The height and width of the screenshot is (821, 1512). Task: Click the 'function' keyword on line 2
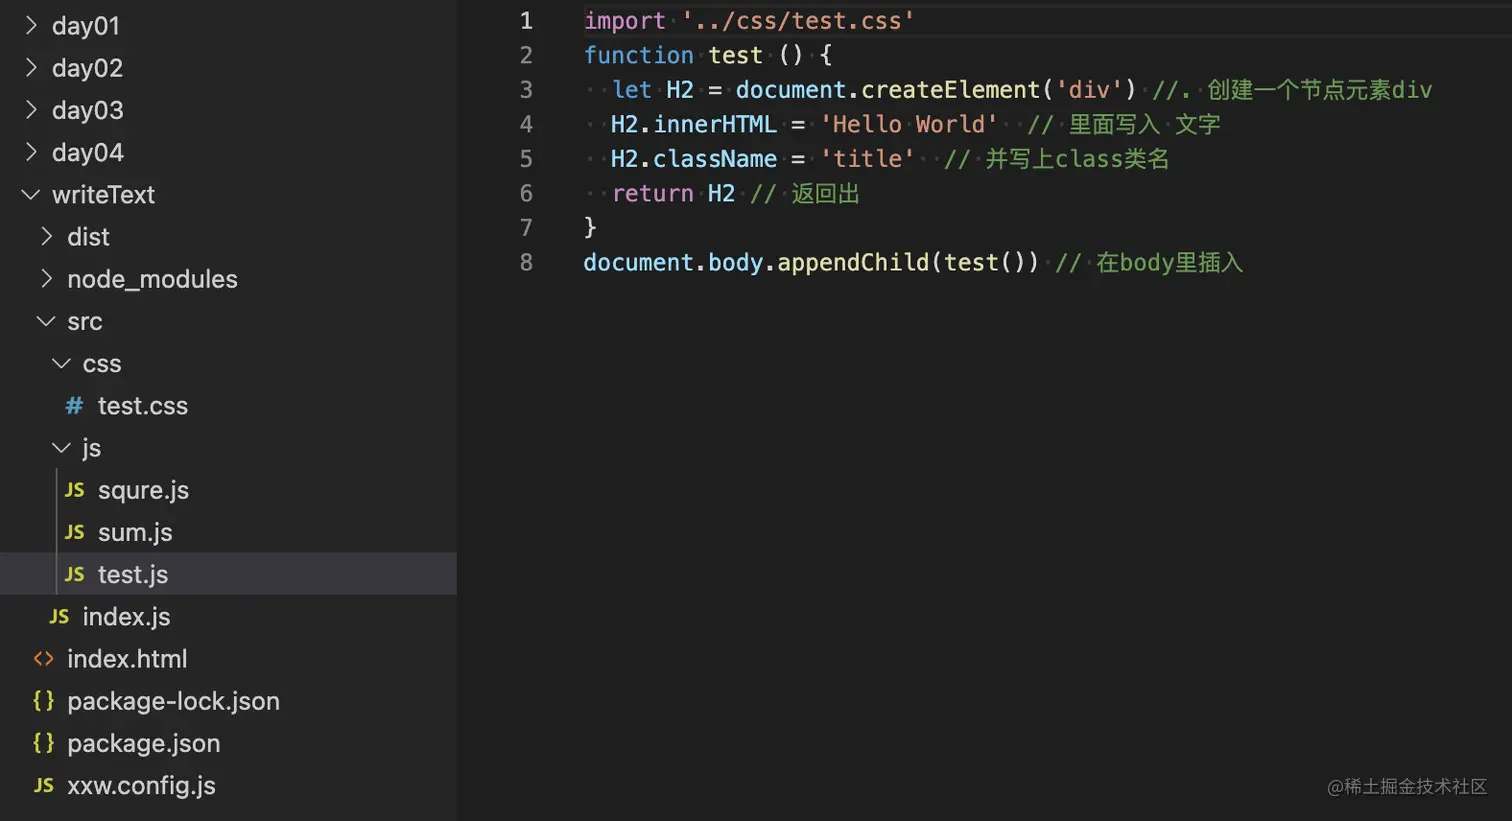639,55
